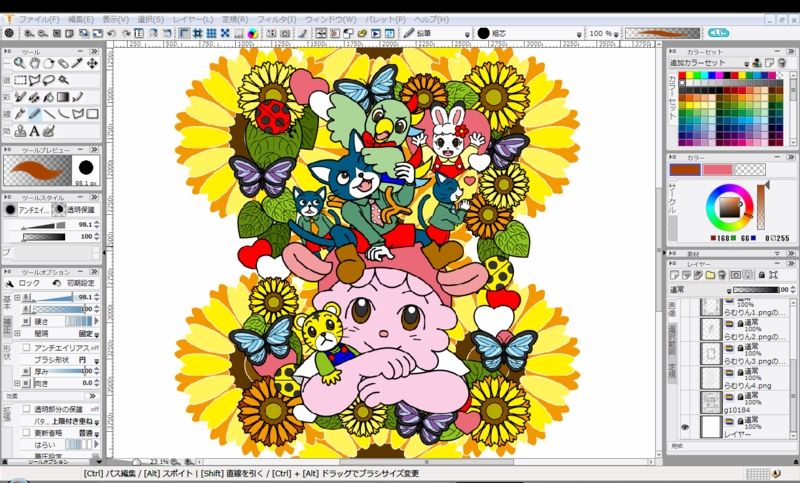Enable the 更新省略 checkbox

(x=26, y=433)
